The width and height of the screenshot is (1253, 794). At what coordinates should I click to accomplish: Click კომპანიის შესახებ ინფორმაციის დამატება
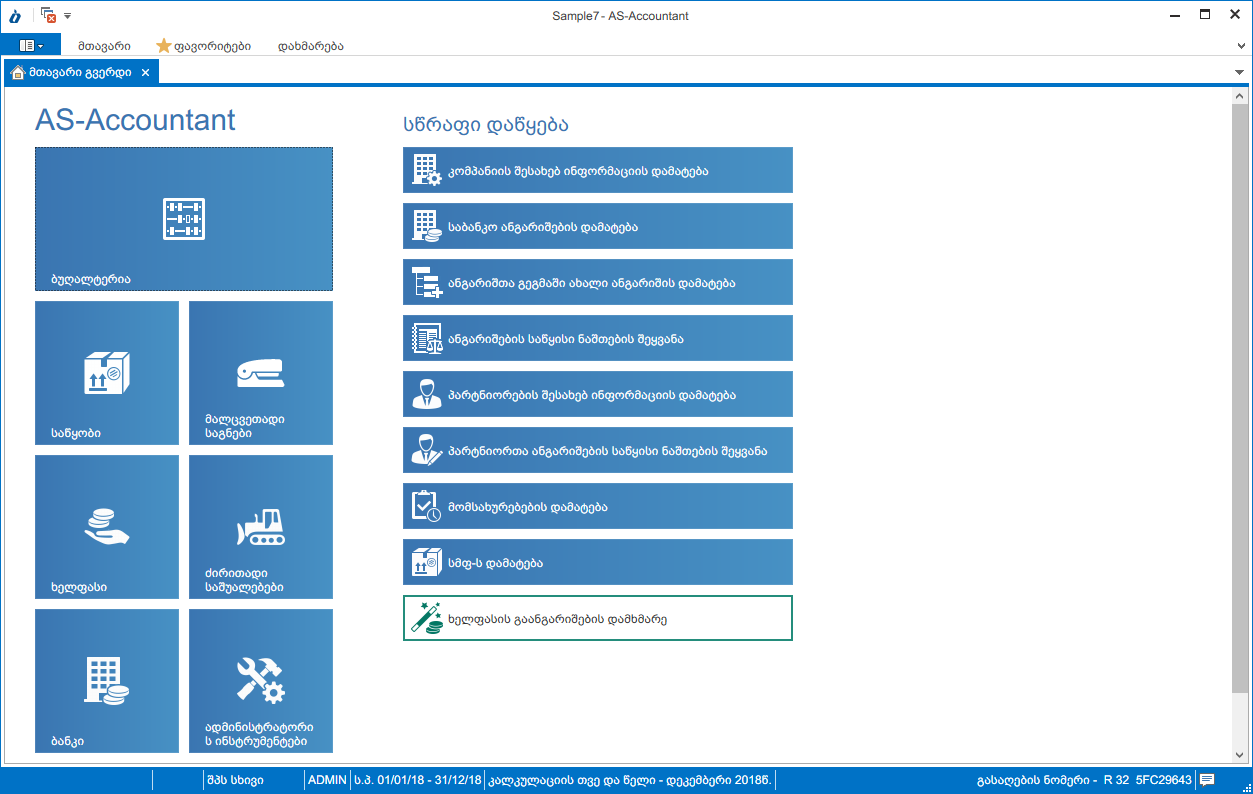pos(598,170)
